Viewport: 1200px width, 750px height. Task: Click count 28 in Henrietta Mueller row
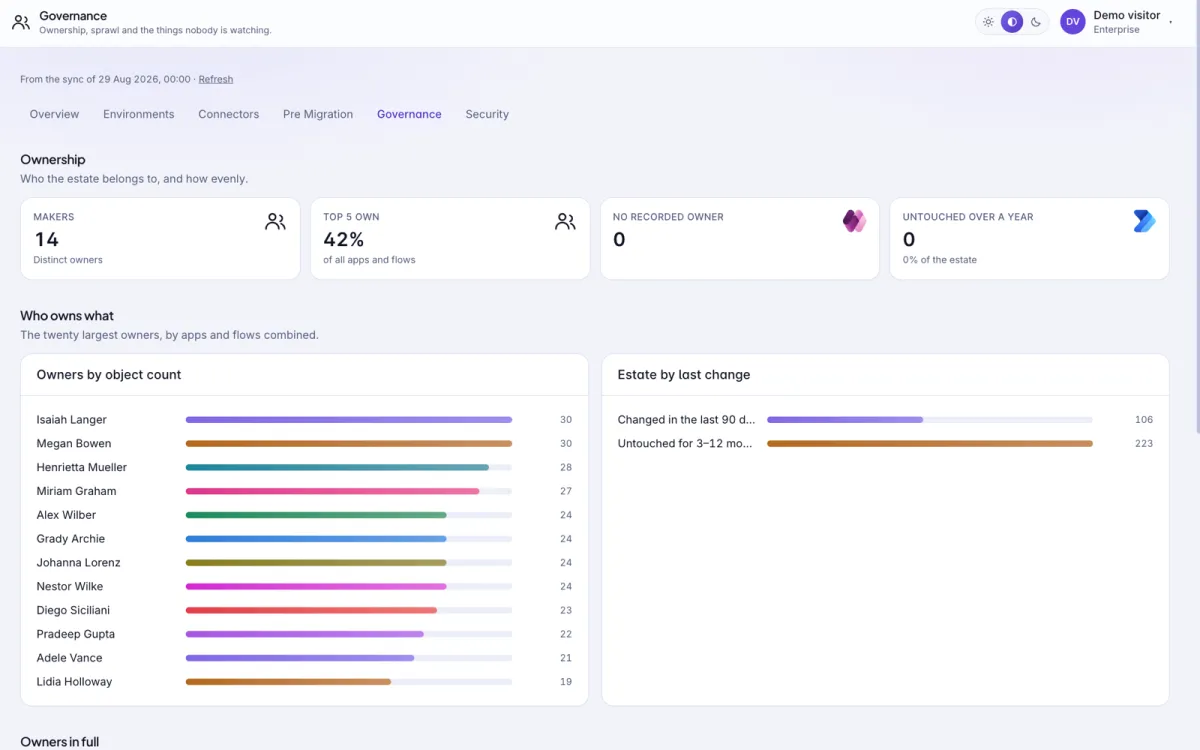tap(566, 467)
